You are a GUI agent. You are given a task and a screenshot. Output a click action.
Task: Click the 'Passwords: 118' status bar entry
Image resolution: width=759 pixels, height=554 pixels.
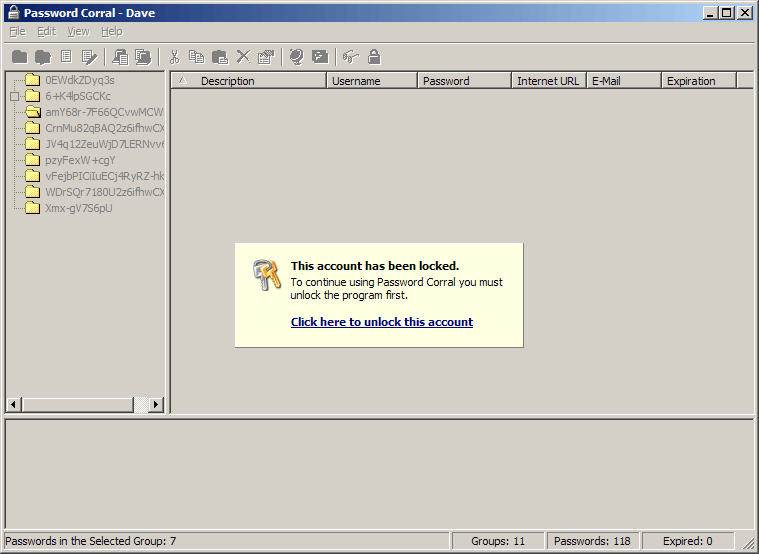[592, 541]
